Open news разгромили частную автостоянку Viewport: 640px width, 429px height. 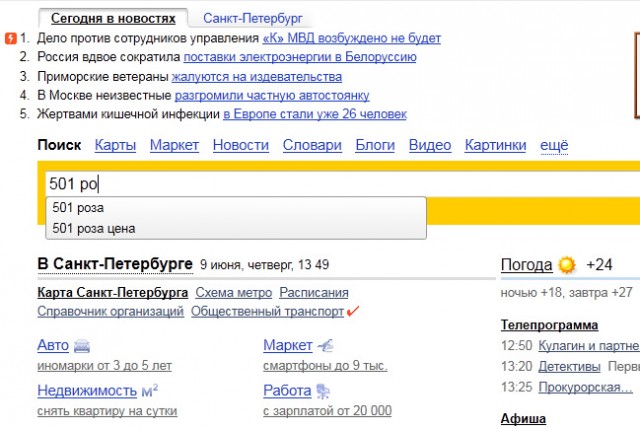click(x=272, y=96)
